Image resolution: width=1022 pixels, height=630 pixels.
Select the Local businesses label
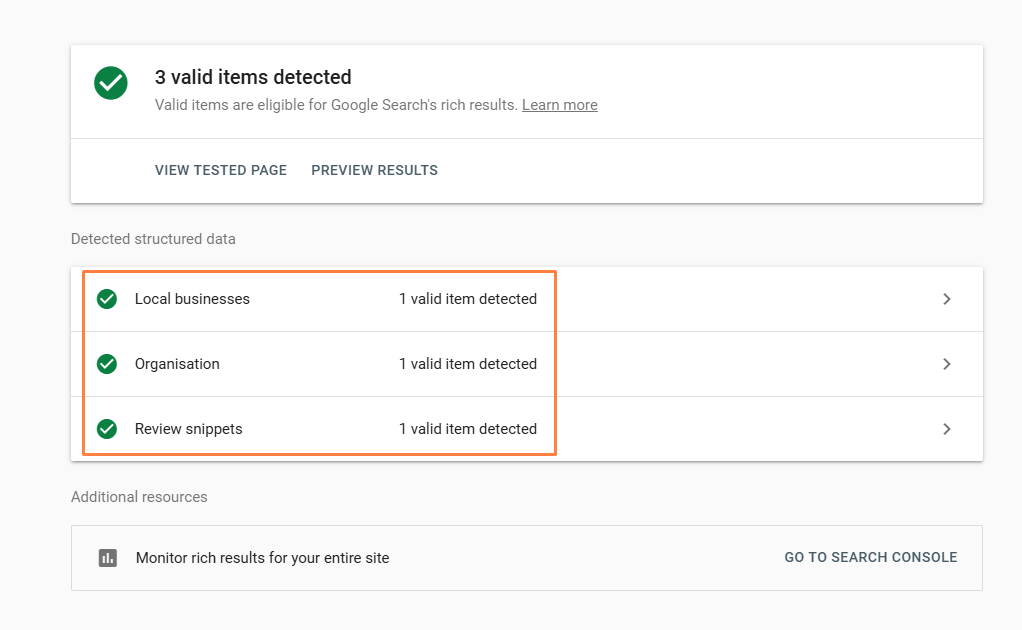click(x=192, y=299)
